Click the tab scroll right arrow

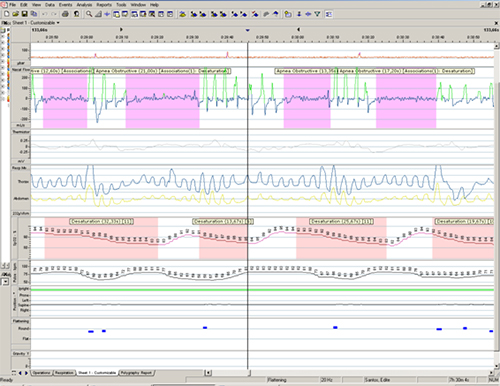click(26, 373)
